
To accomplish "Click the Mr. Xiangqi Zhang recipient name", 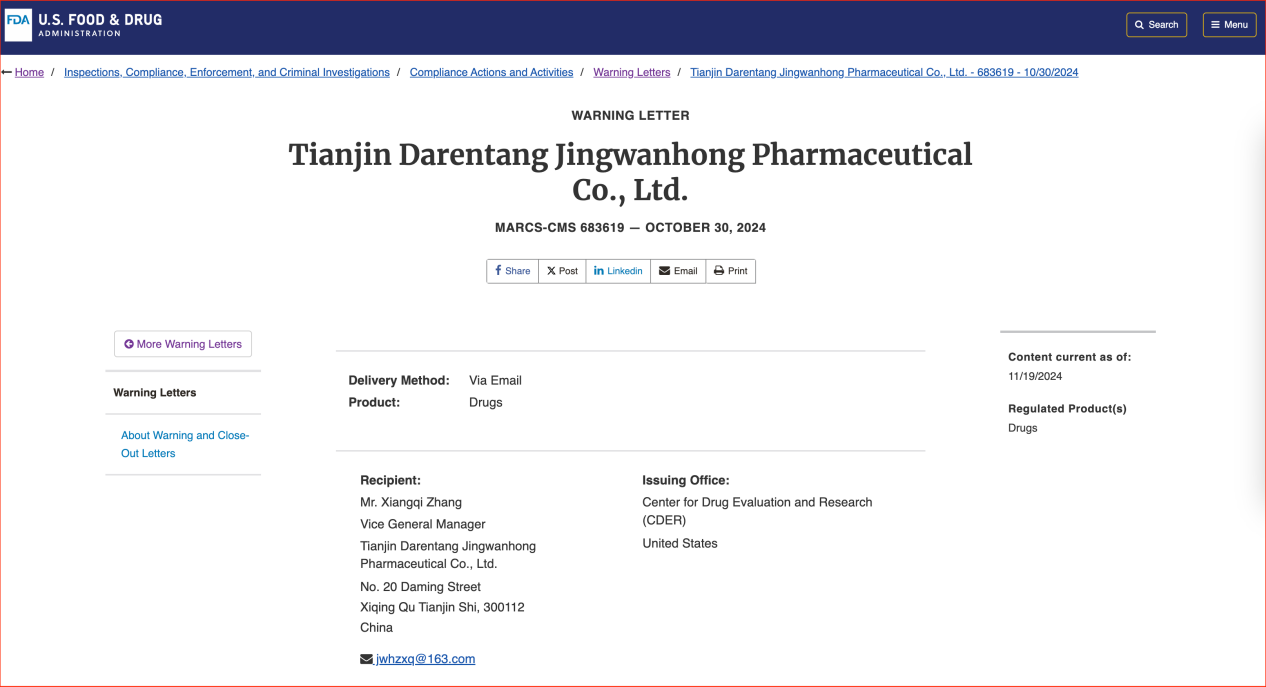I will click(x=411, y=502).
